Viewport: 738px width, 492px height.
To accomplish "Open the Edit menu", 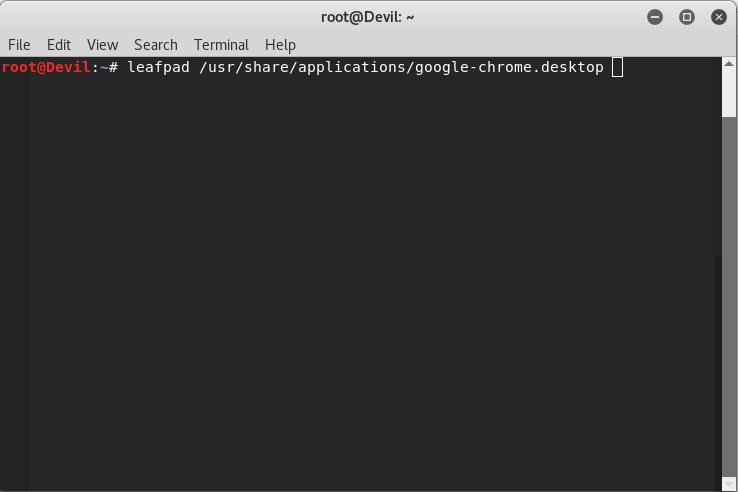I will (x=59, y=45).
